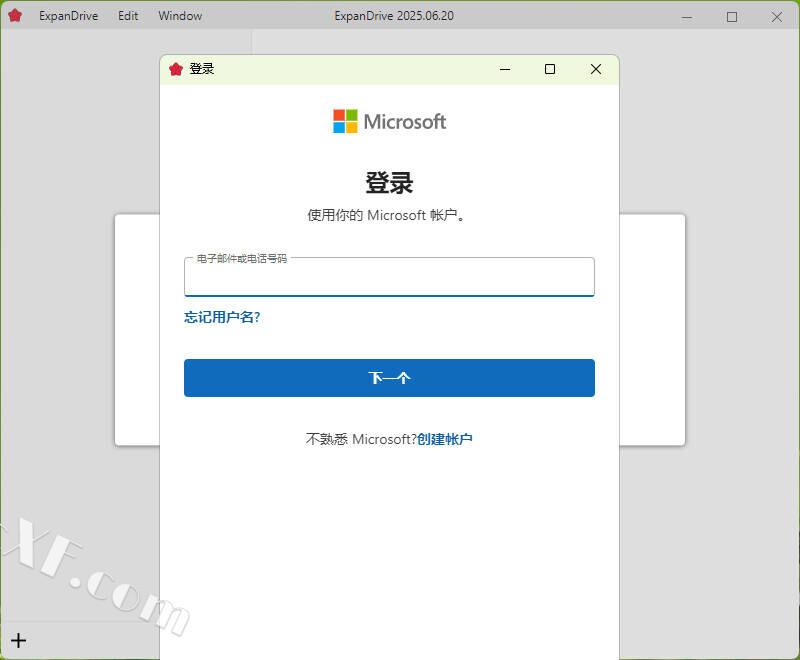The height and width of the screenshot is (660, 800).
Task: Minimize the ExpanDrive main window
Action: coord(687,17)
